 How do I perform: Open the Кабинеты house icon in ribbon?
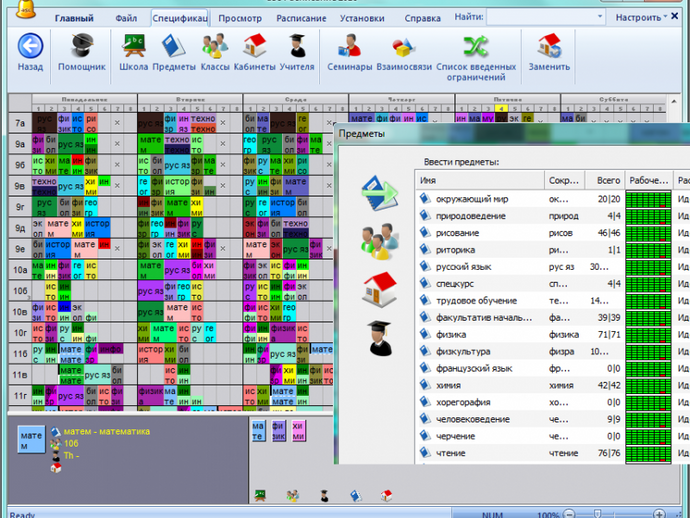pos(255,46)
